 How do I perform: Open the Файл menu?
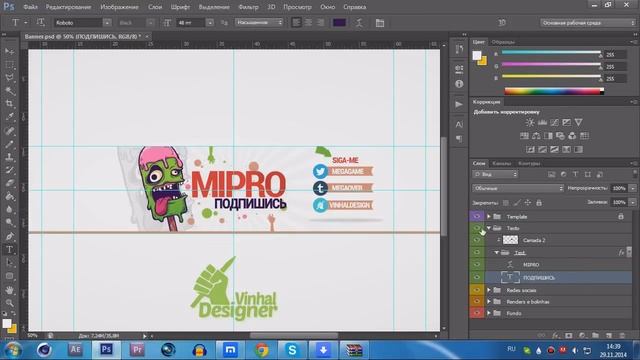point(30,7)
